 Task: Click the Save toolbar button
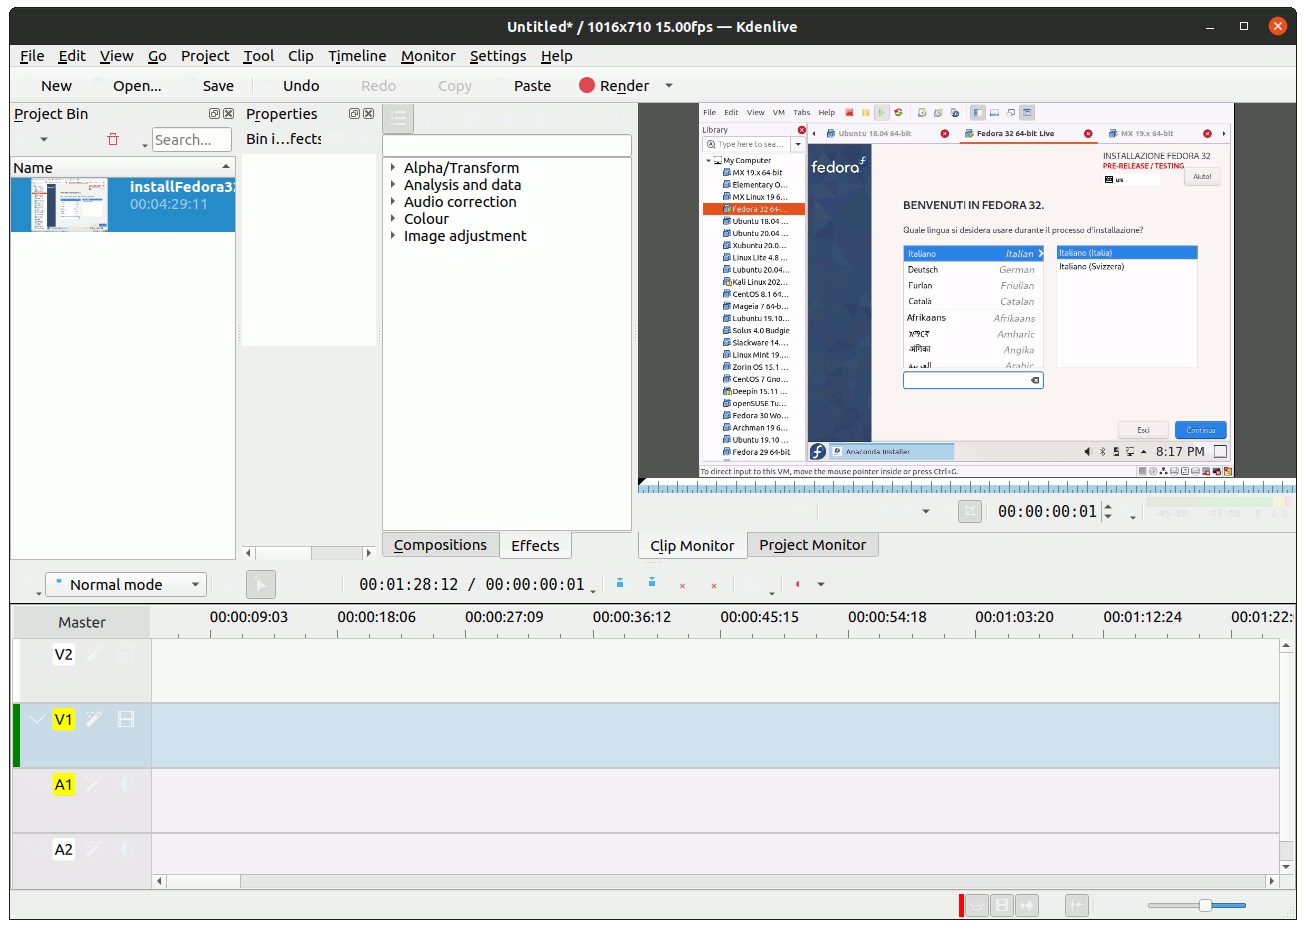pyautogui.click(x=218, y=86)
